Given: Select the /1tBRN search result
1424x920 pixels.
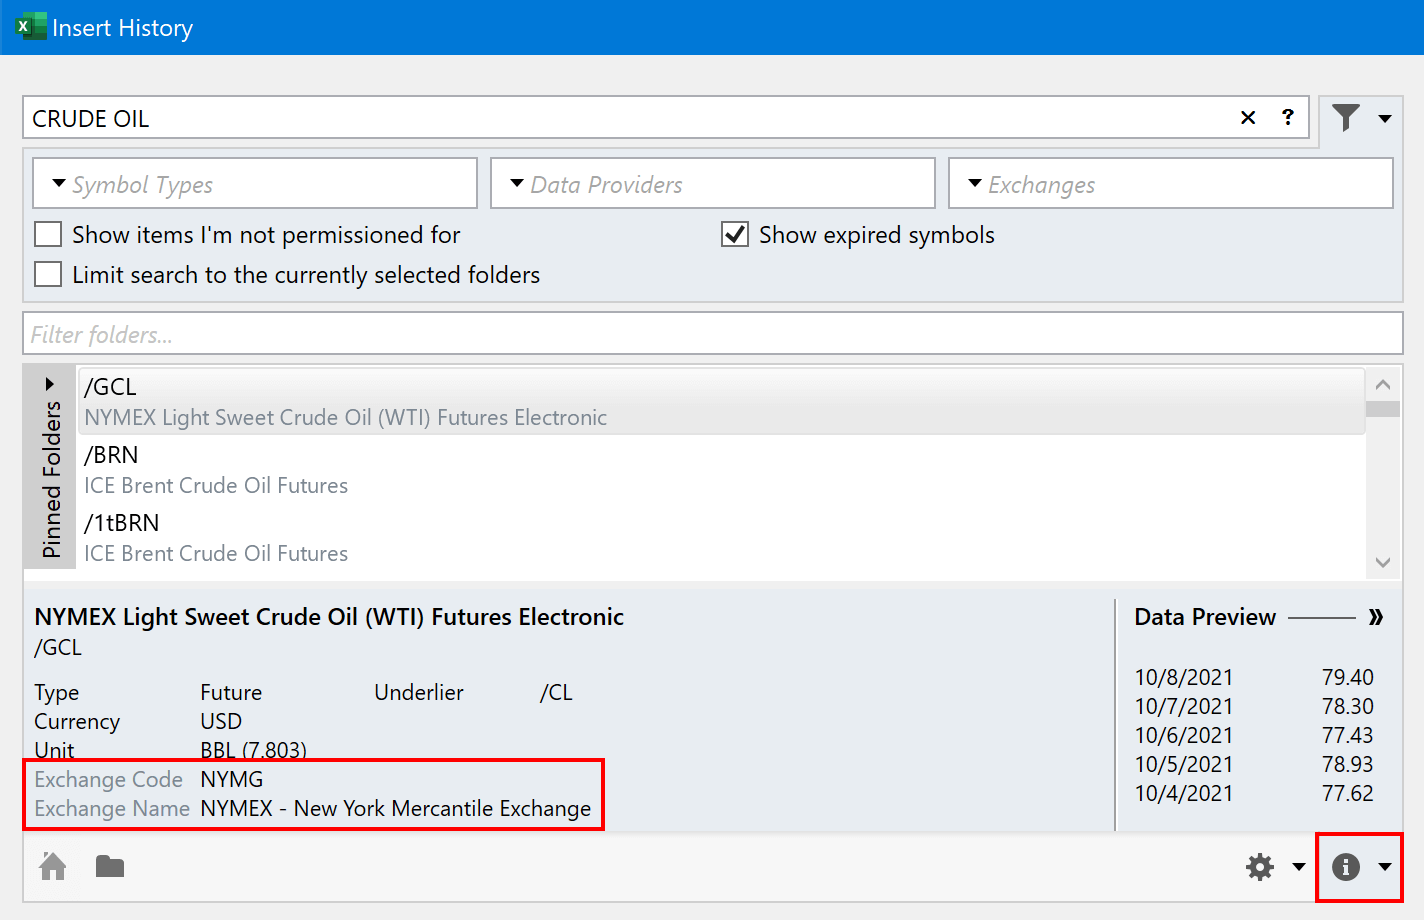Looking at the screenshot, I should 721,538.
